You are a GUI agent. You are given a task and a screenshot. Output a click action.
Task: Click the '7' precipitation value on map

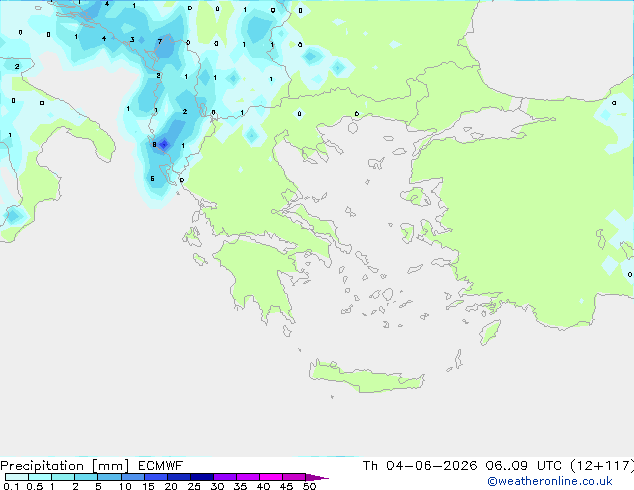click(160, 41)
